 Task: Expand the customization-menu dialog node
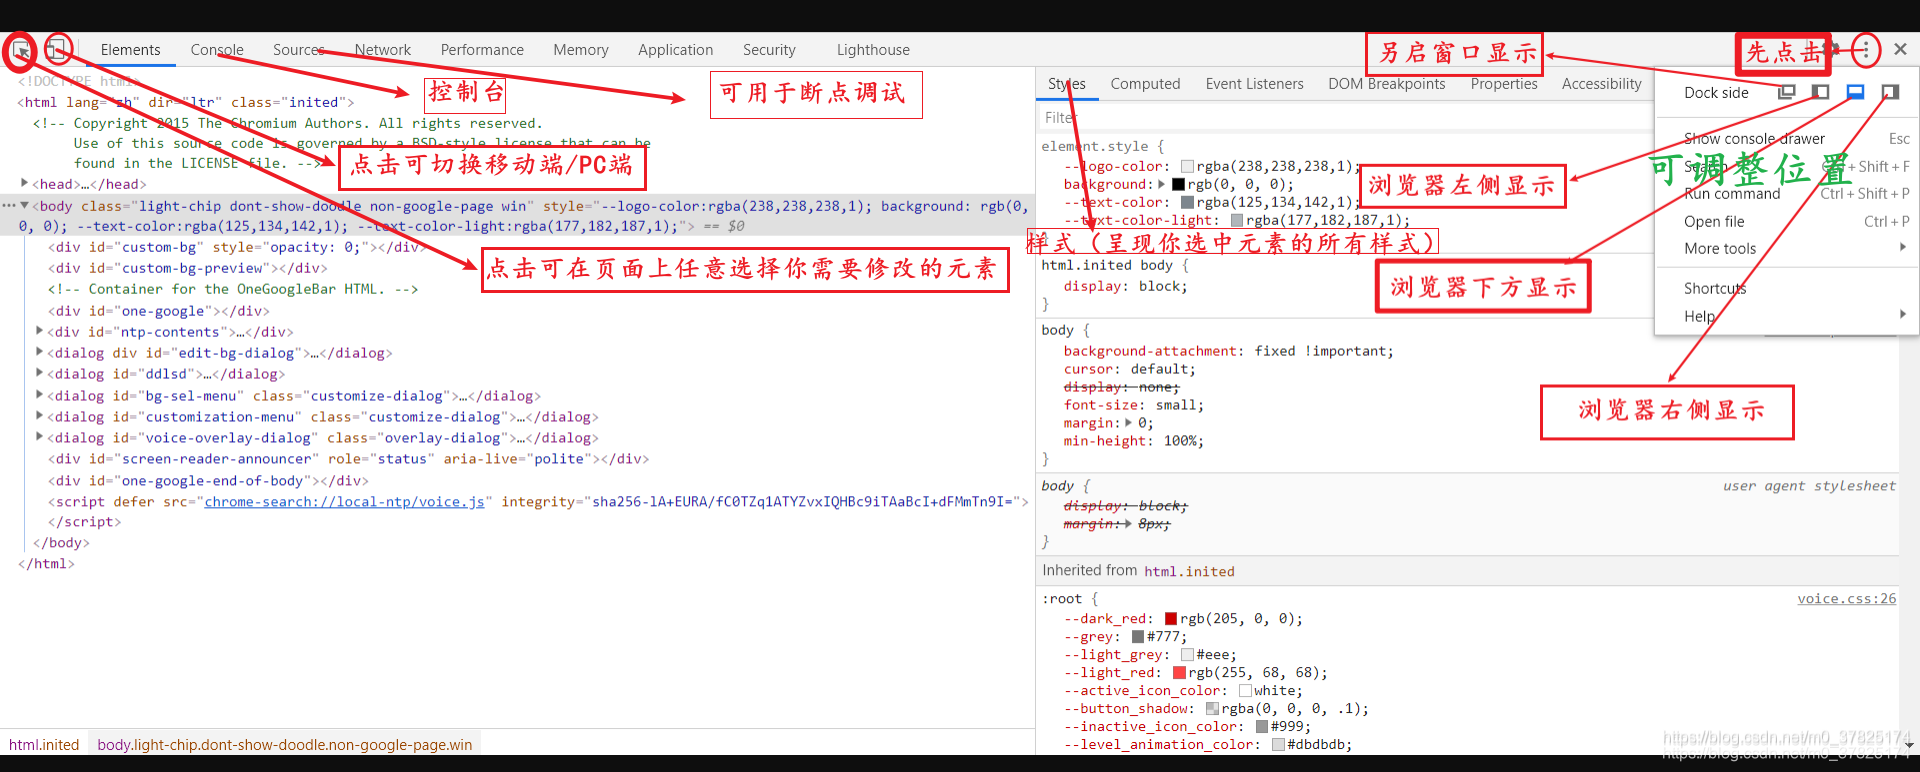click(x=40, y=416)
